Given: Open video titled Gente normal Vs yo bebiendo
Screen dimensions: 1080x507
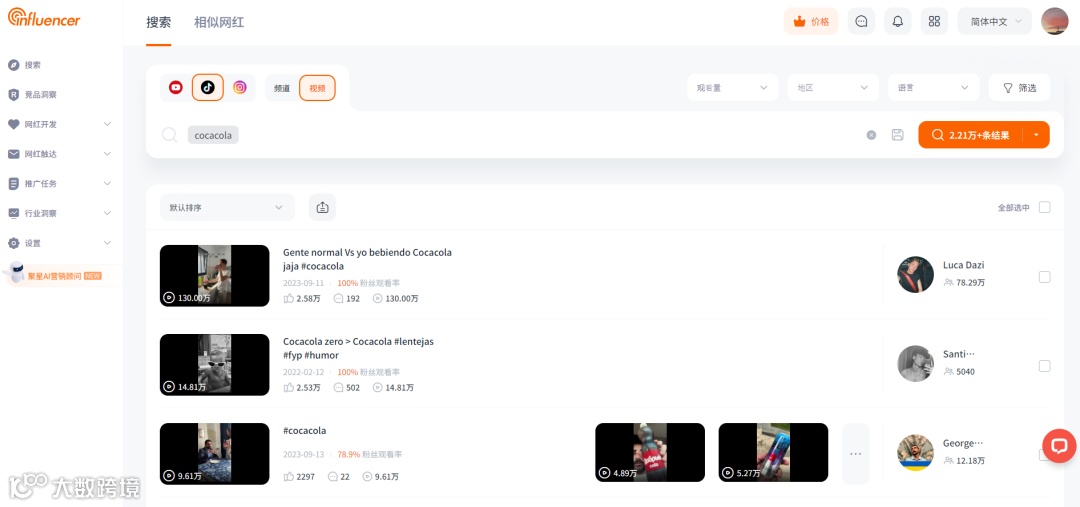Looking at the screenshot, I should [367, 259].
